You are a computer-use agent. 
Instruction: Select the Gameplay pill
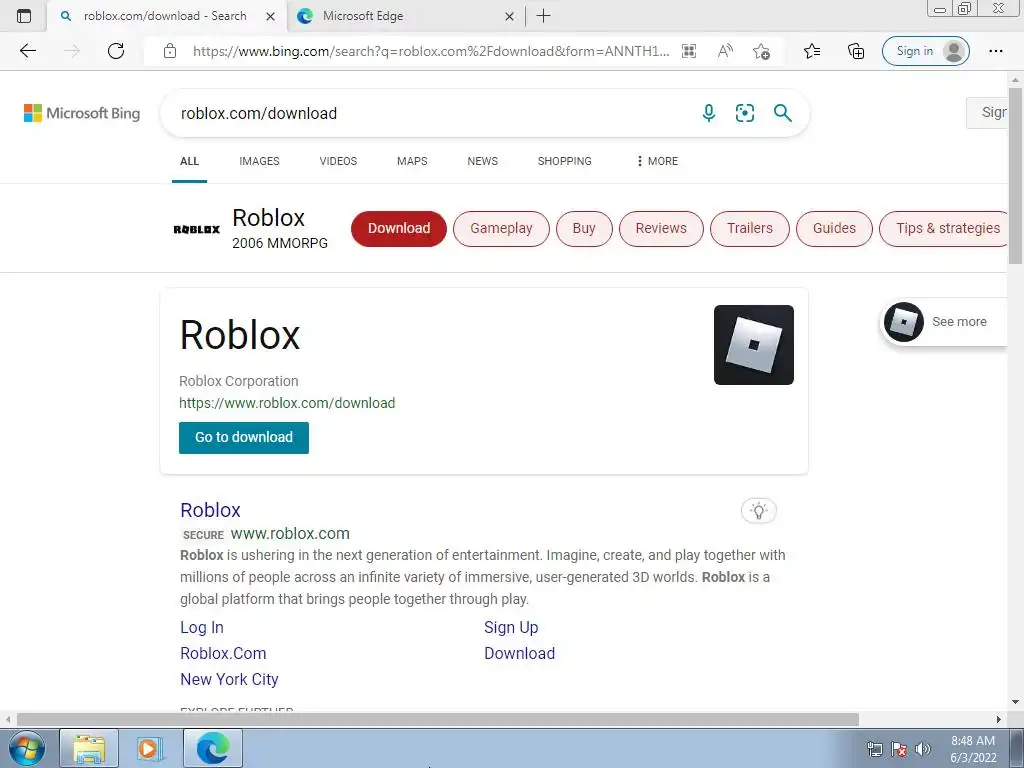pyautogui.click(x=502, y=229)
